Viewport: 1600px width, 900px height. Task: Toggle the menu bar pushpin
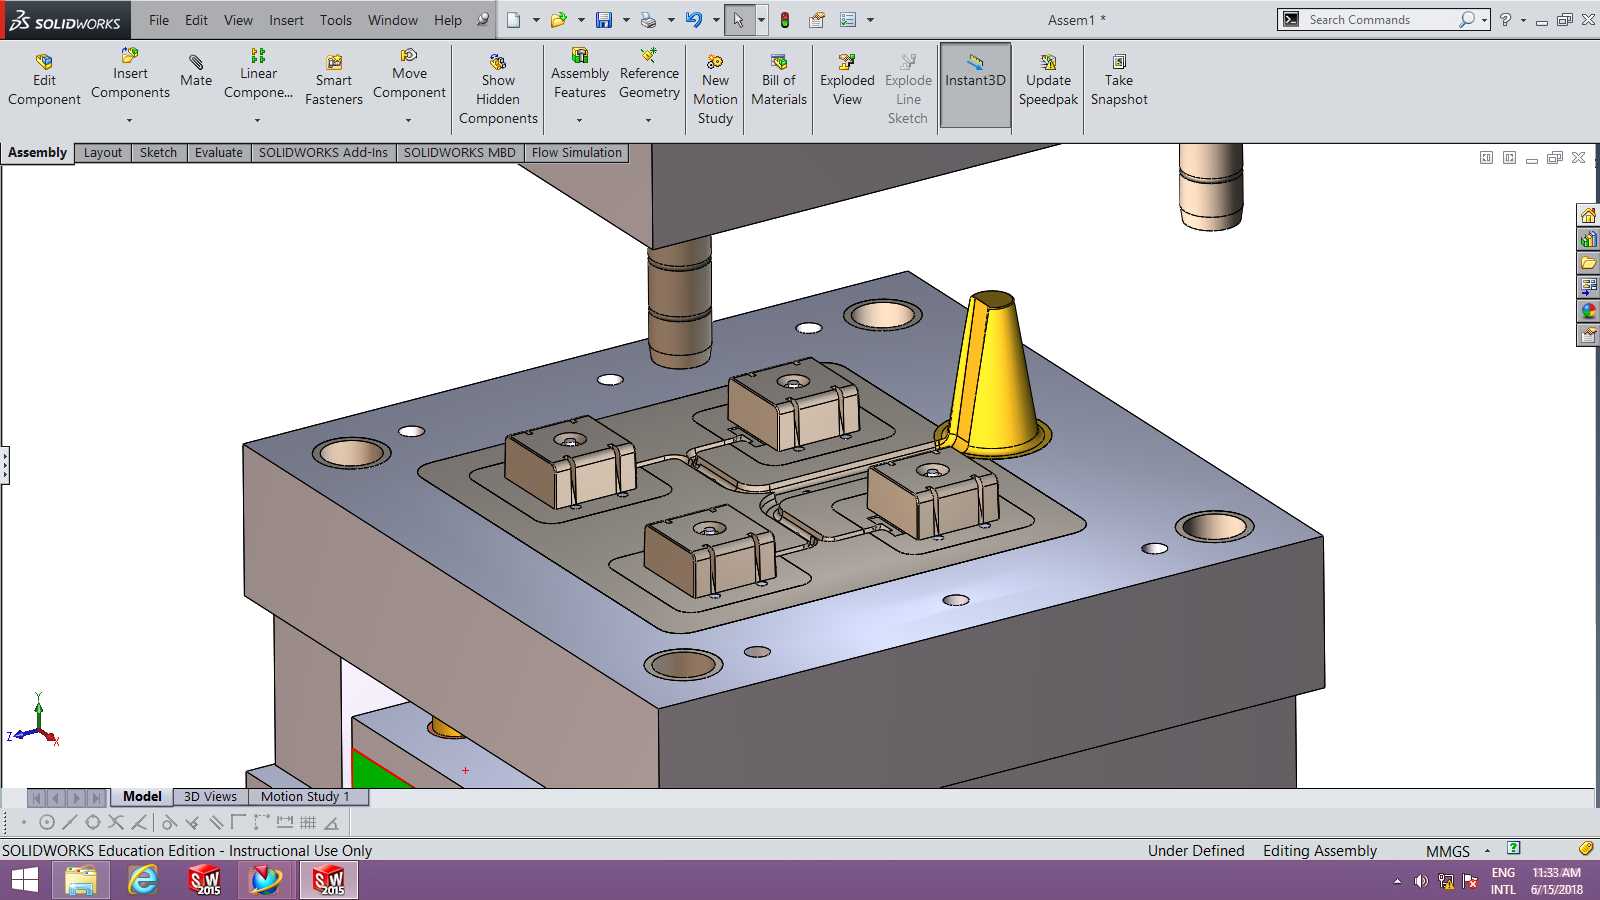coord(483,20)
